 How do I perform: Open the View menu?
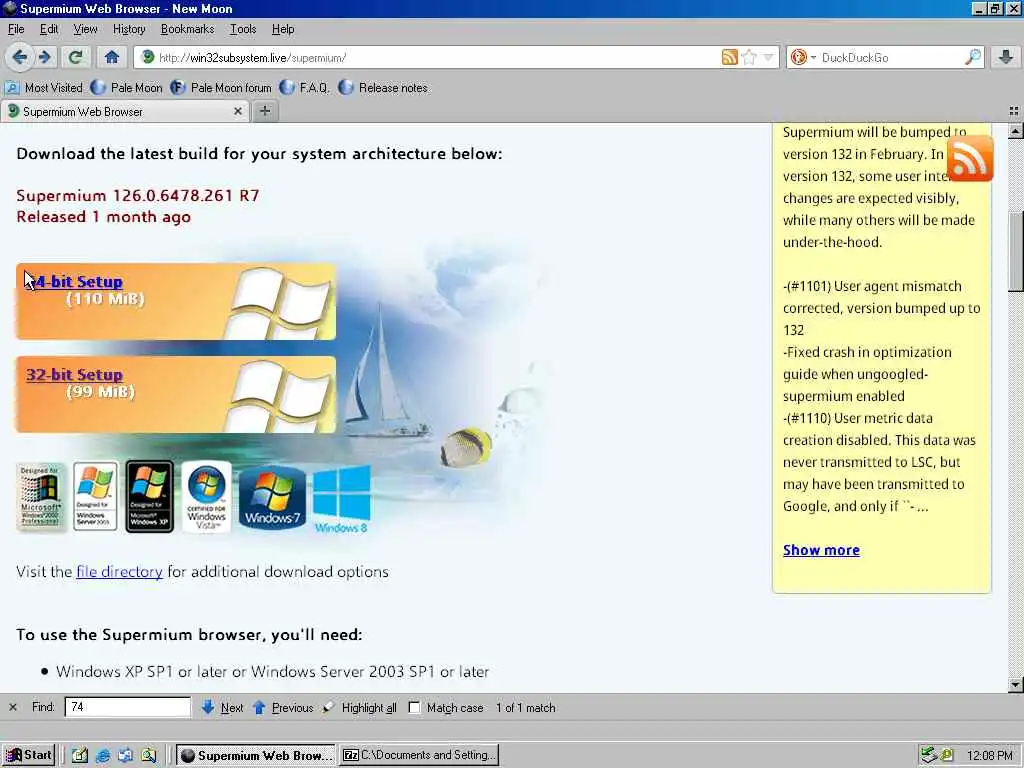[85, 29]
